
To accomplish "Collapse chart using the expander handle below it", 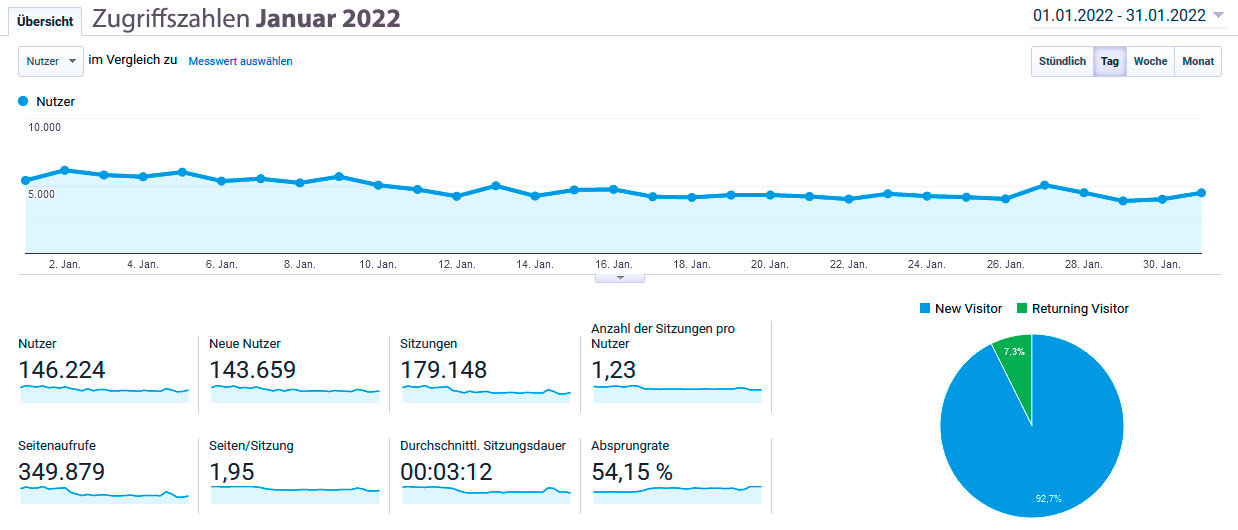I will tap(620, 277).
